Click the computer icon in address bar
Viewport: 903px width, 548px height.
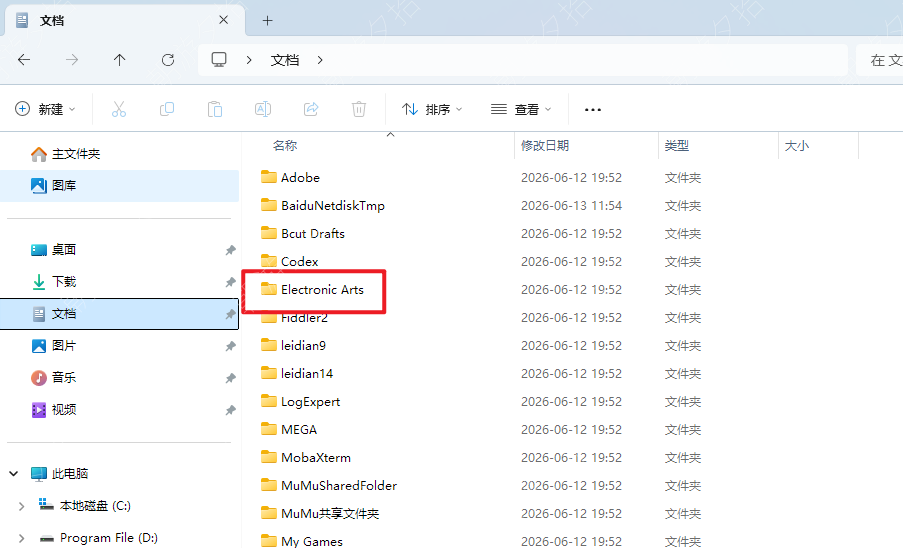[219, 60]
